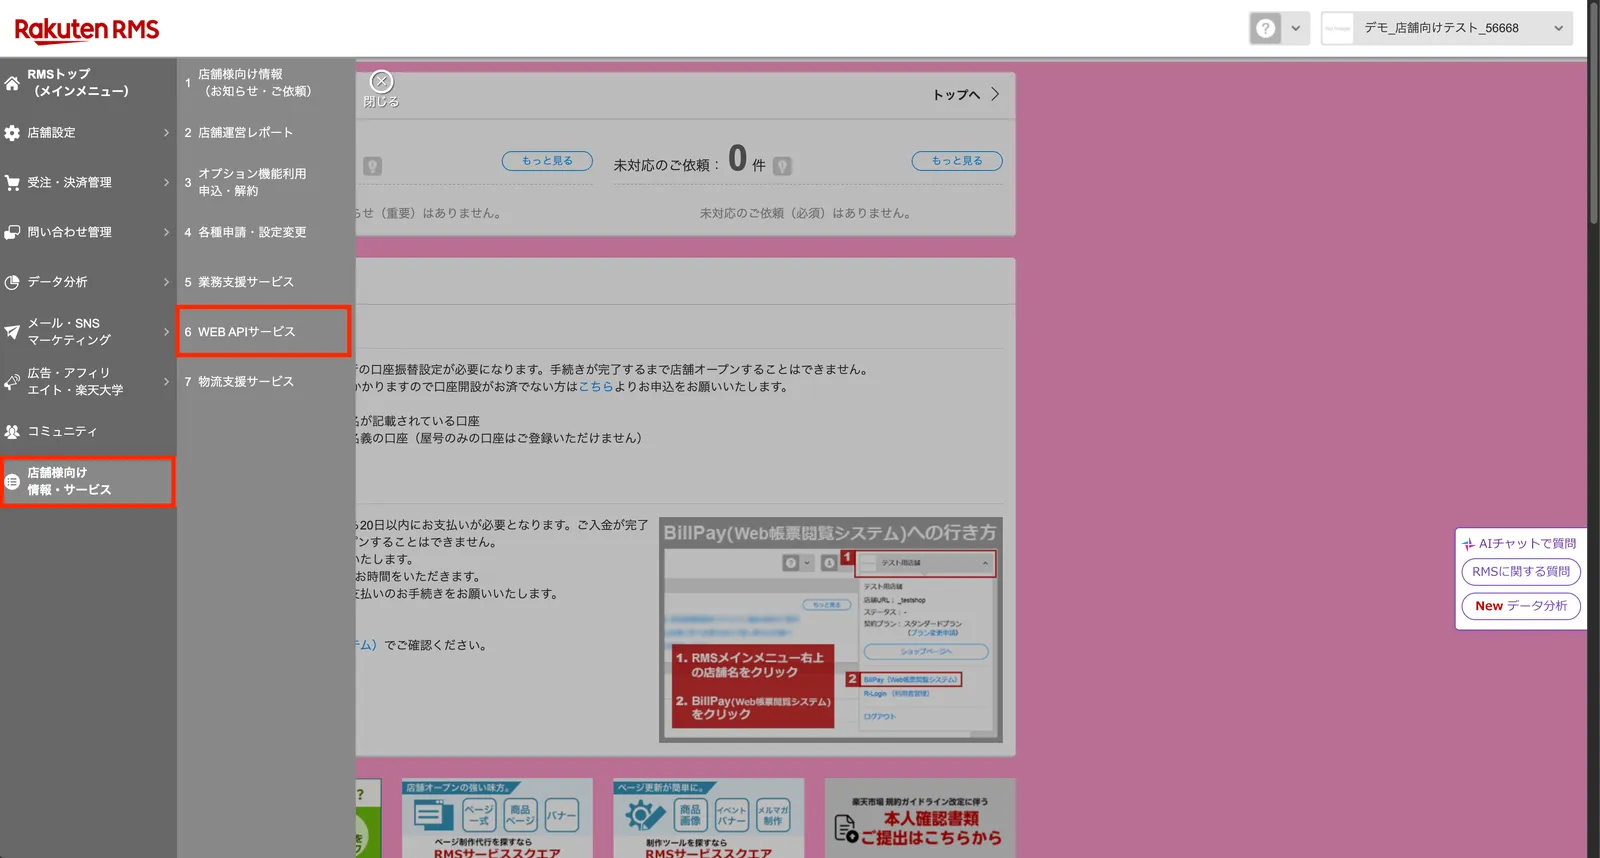
Task: Open the help question mark icon
Action: [x=1266, y=28]
